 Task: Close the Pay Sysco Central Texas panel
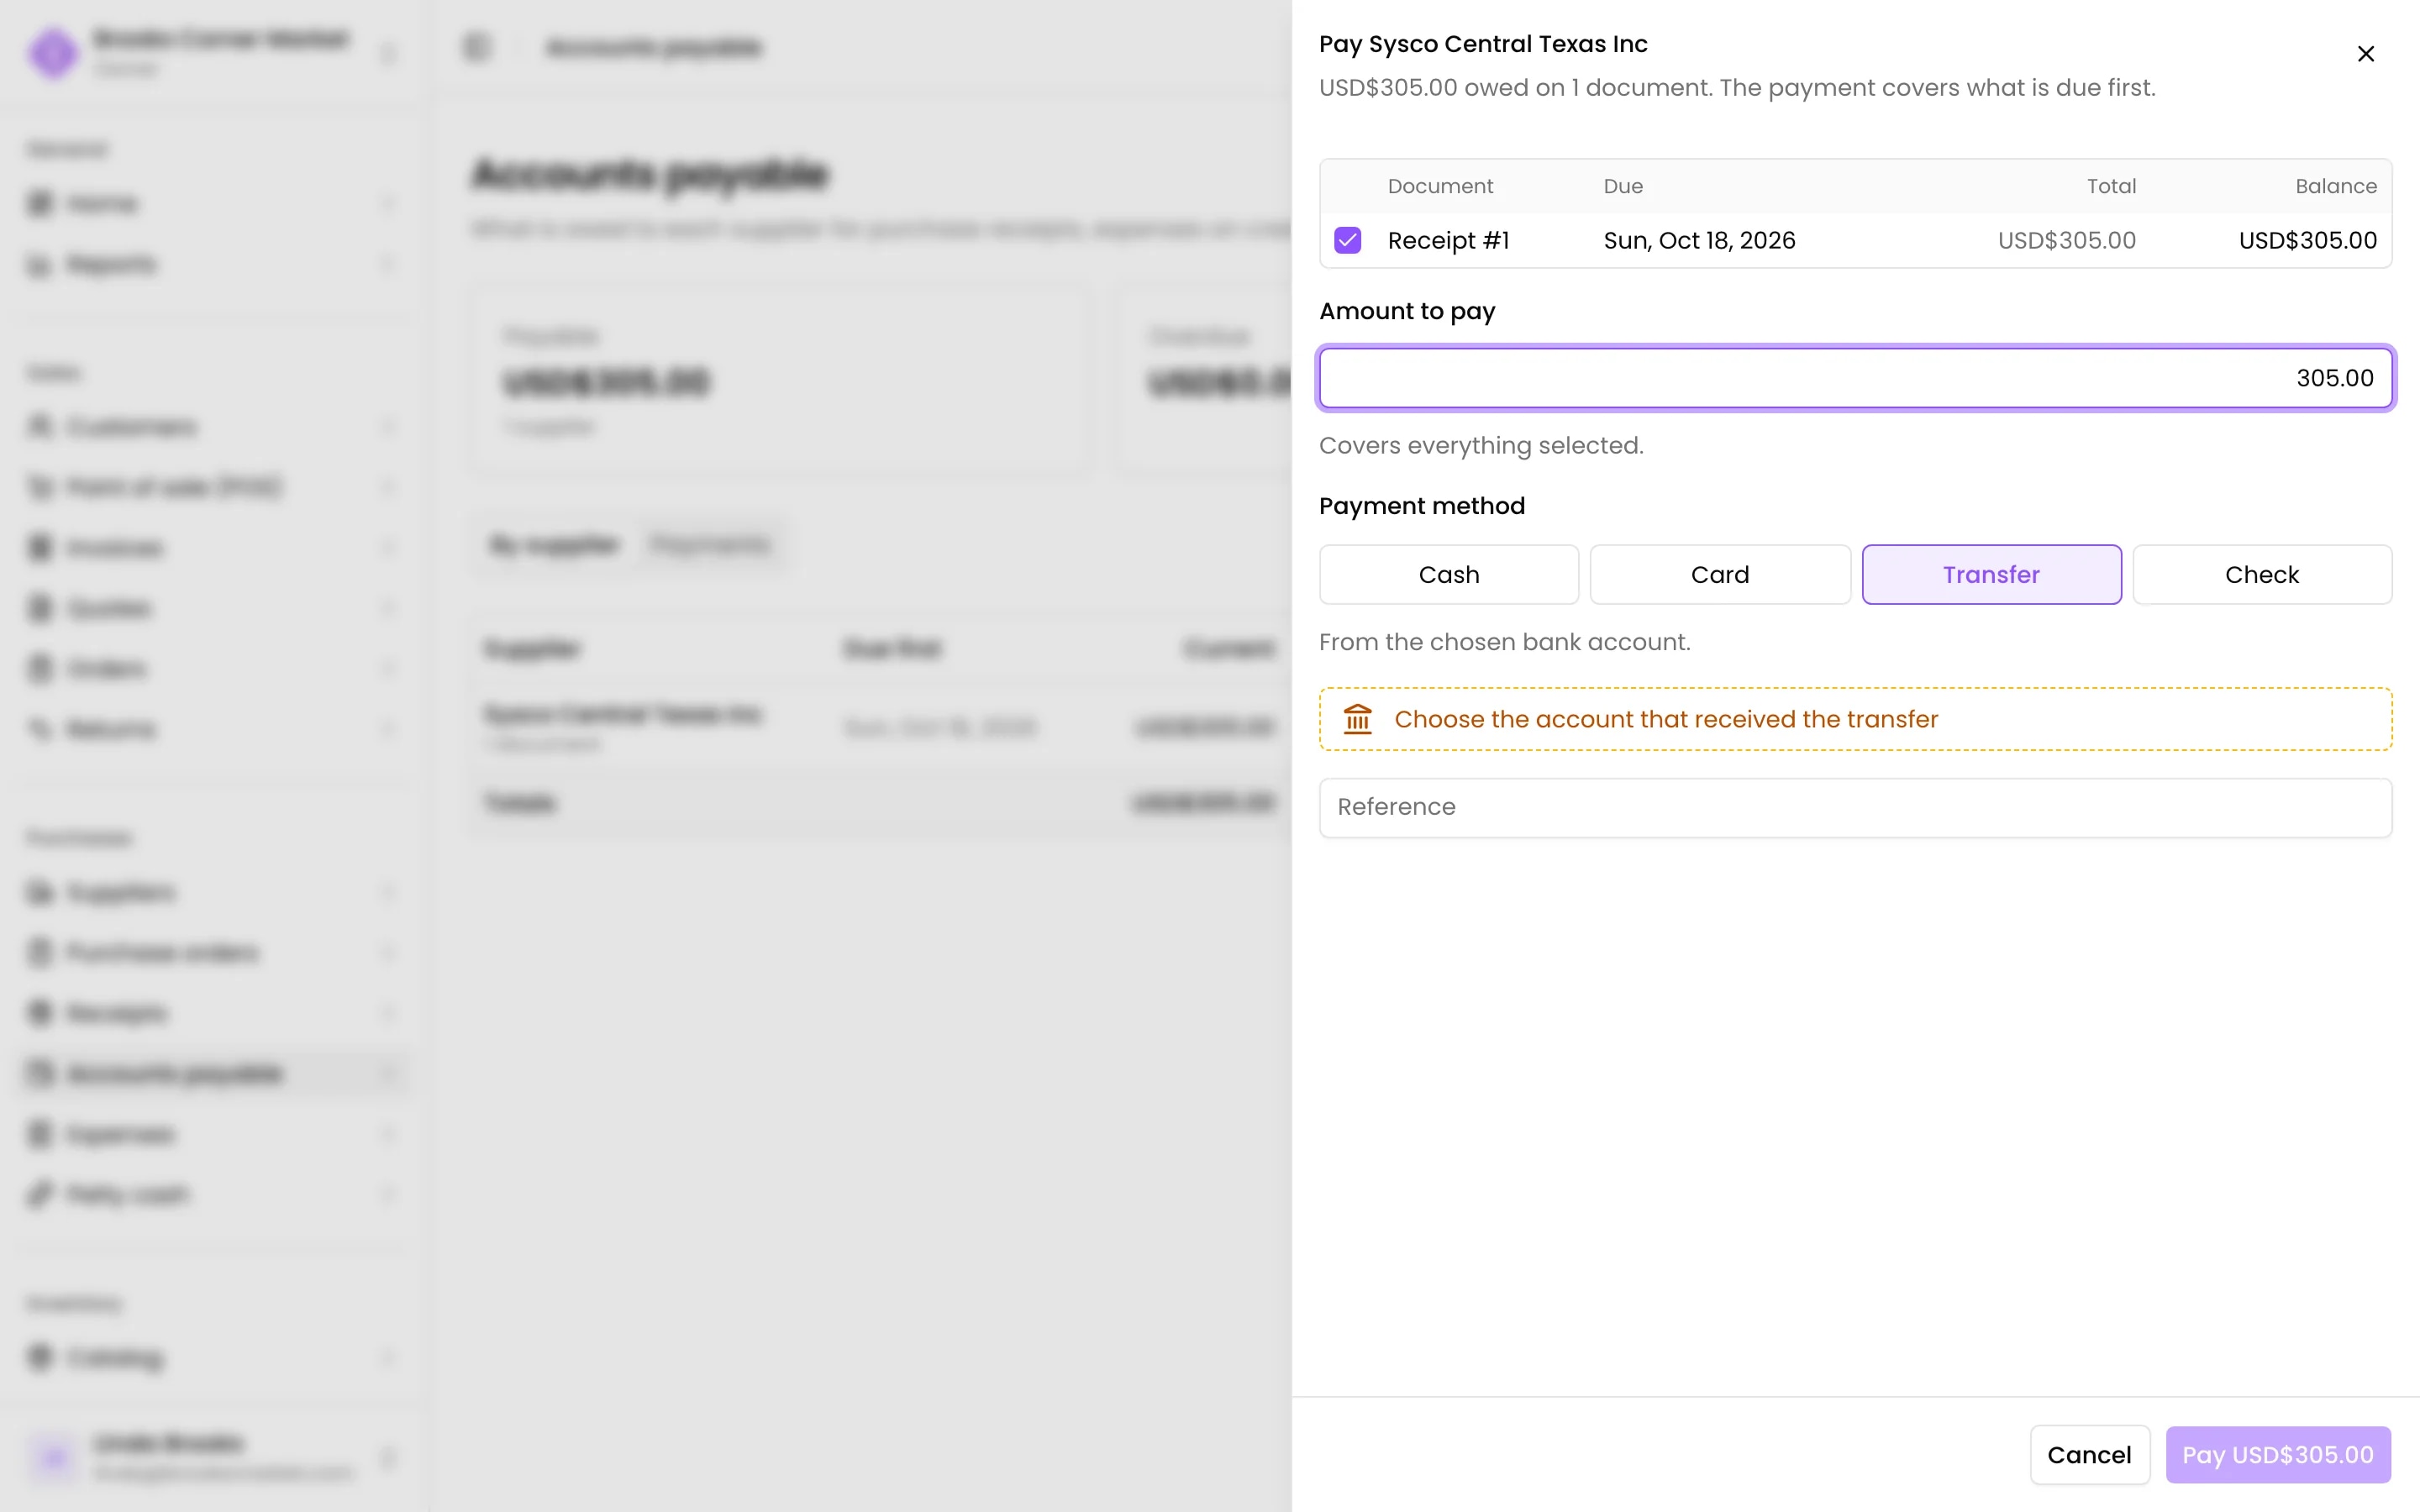pyautogui.click(x=2365, y=54)
